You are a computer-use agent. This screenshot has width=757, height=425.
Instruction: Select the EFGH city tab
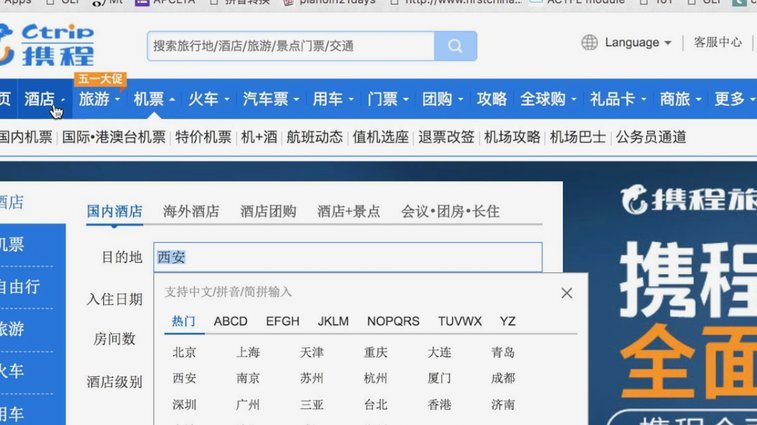283,321
